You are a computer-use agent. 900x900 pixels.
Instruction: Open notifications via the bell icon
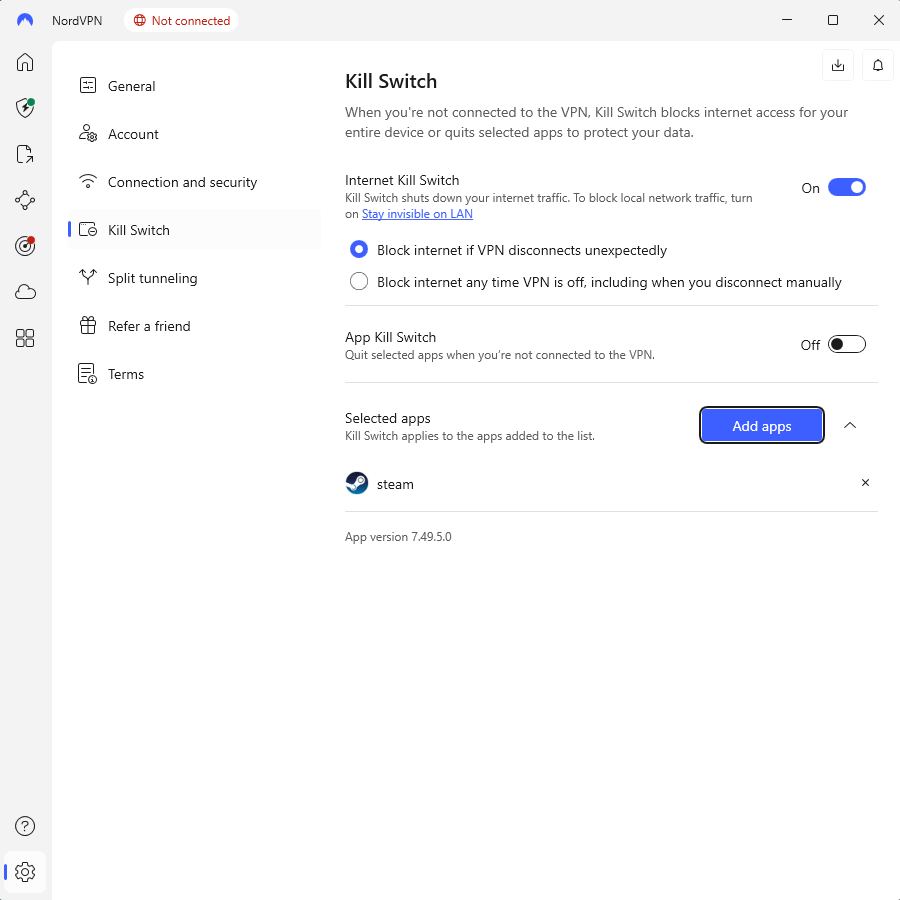click(x=877, y=64)
